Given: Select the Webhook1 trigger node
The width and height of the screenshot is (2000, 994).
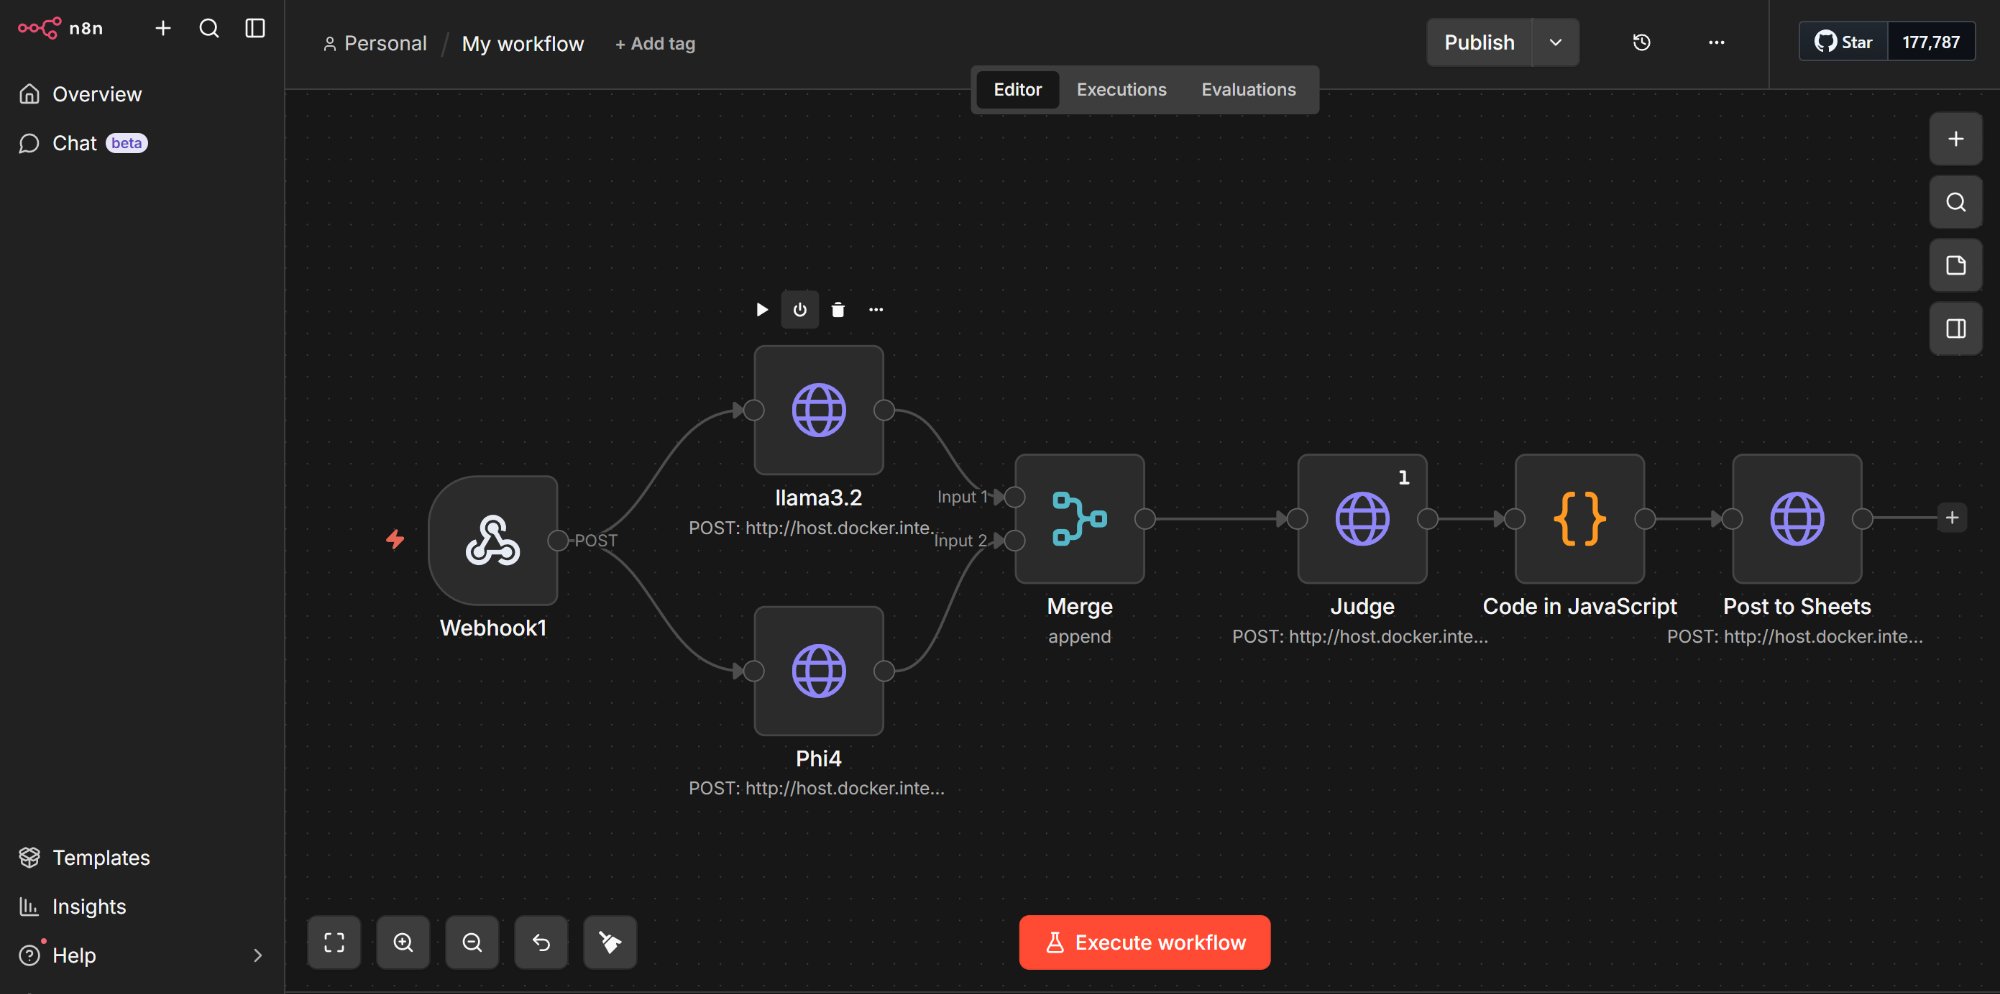Looking at the screenshot, I should pyautogui.click(x=493, y=540).
